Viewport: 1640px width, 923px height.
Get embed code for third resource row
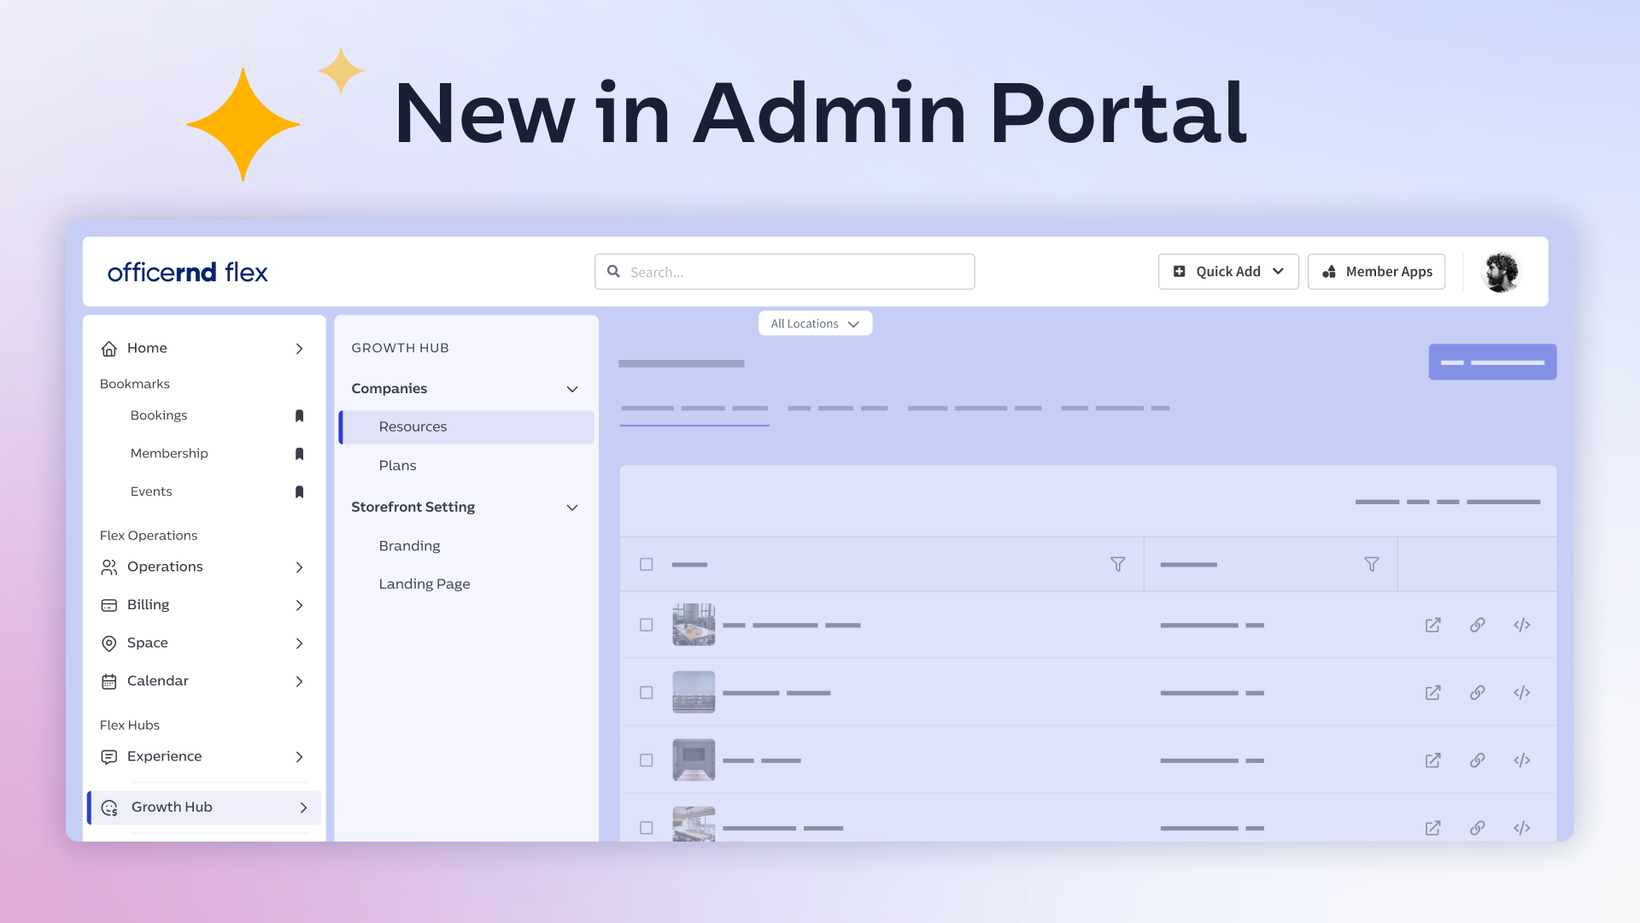(x=1522, y=761)
